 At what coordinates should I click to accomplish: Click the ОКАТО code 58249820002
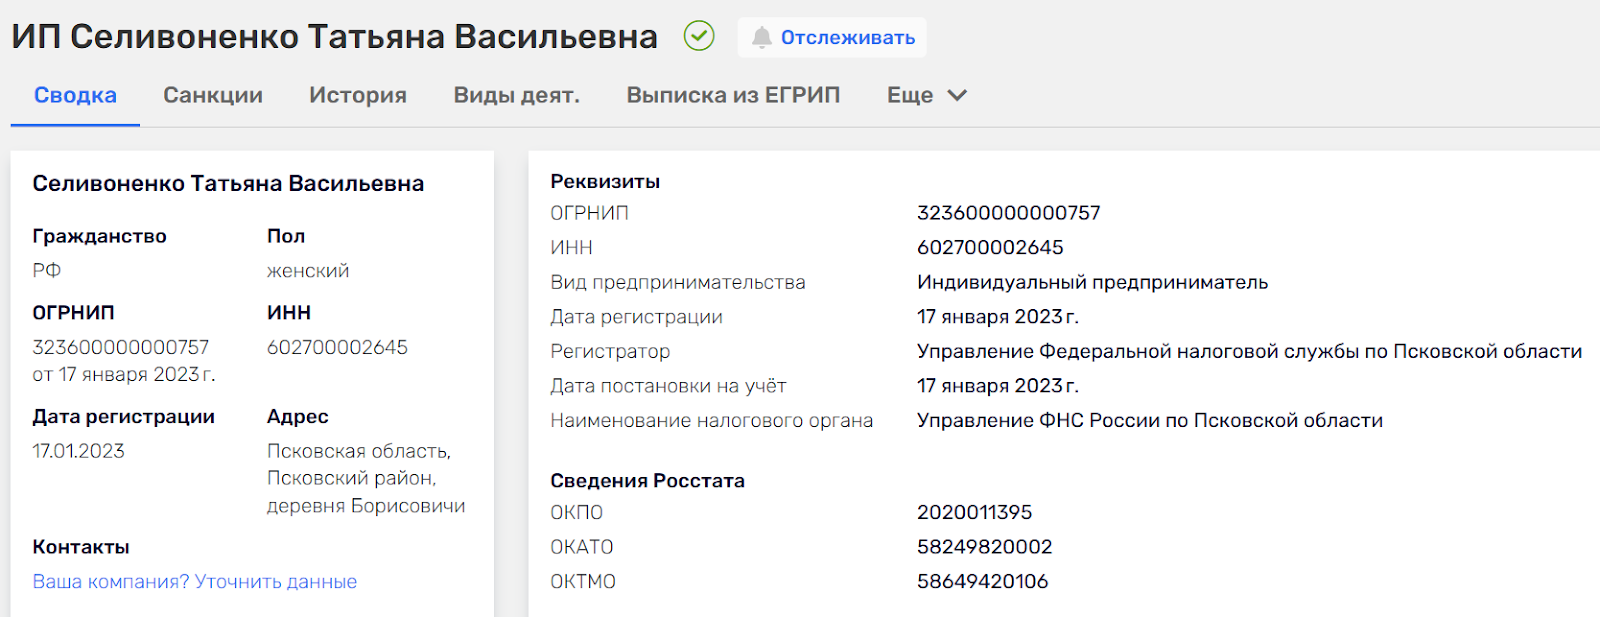tap(984, 547)
